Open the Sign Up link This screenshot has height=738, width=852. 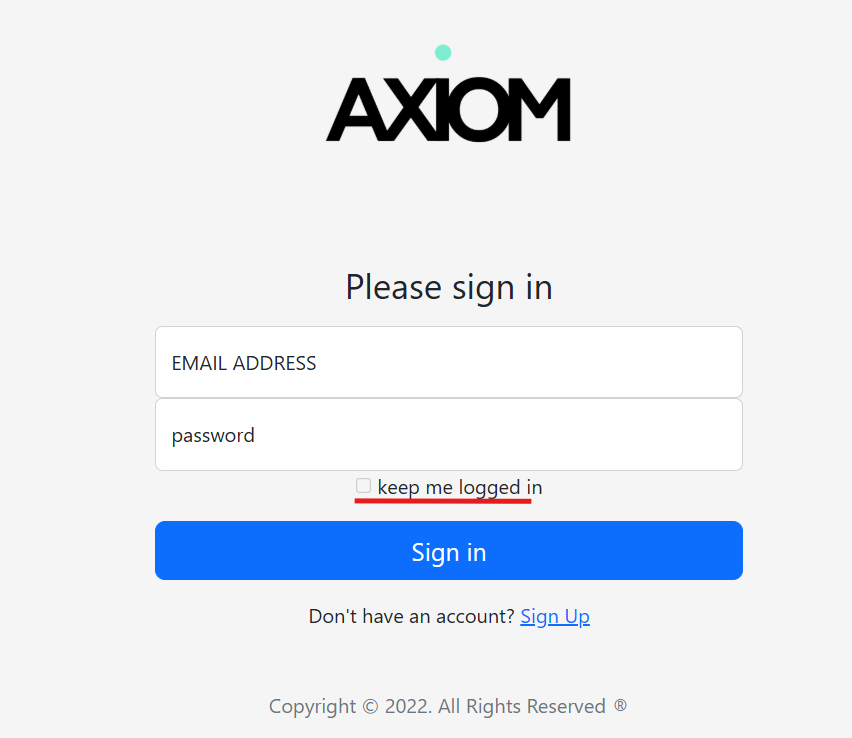click(555, 616)
